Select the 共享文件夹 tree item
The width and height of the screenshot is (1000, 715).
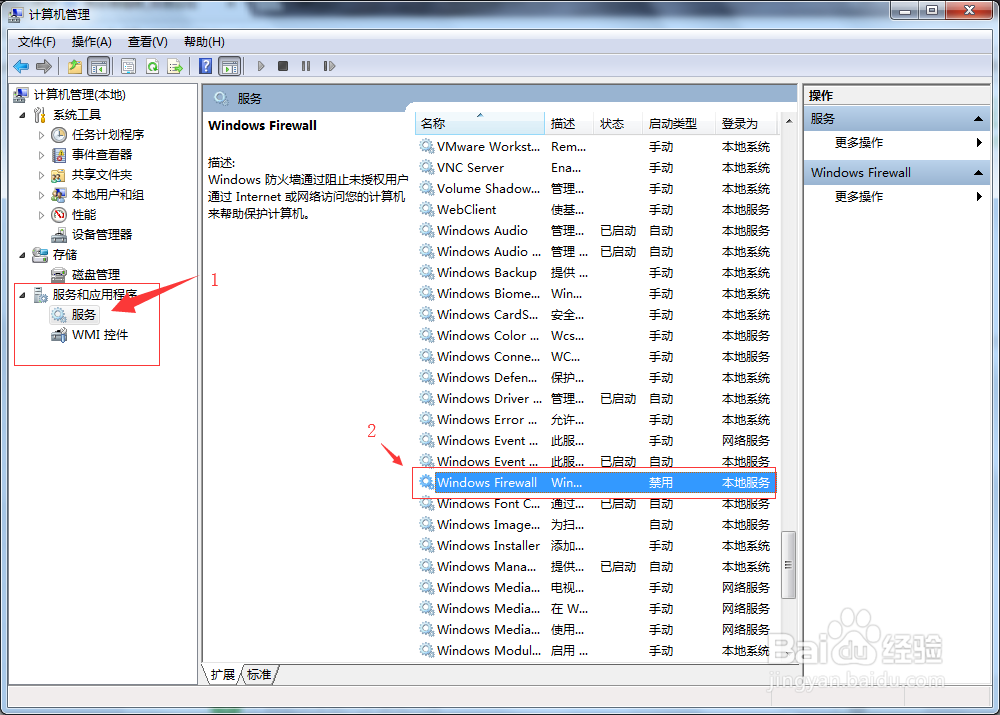[x=102, y=175]
